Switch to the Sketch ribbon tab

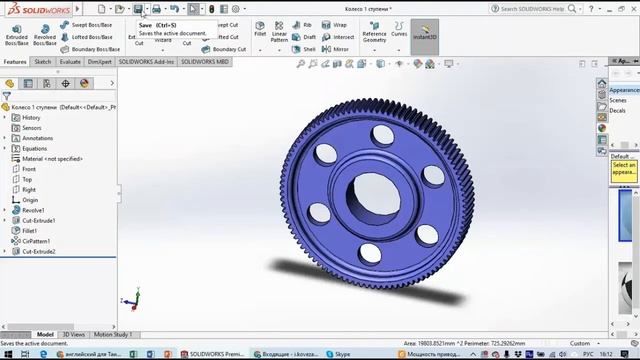pyautogui.click(x=42, y=62)
